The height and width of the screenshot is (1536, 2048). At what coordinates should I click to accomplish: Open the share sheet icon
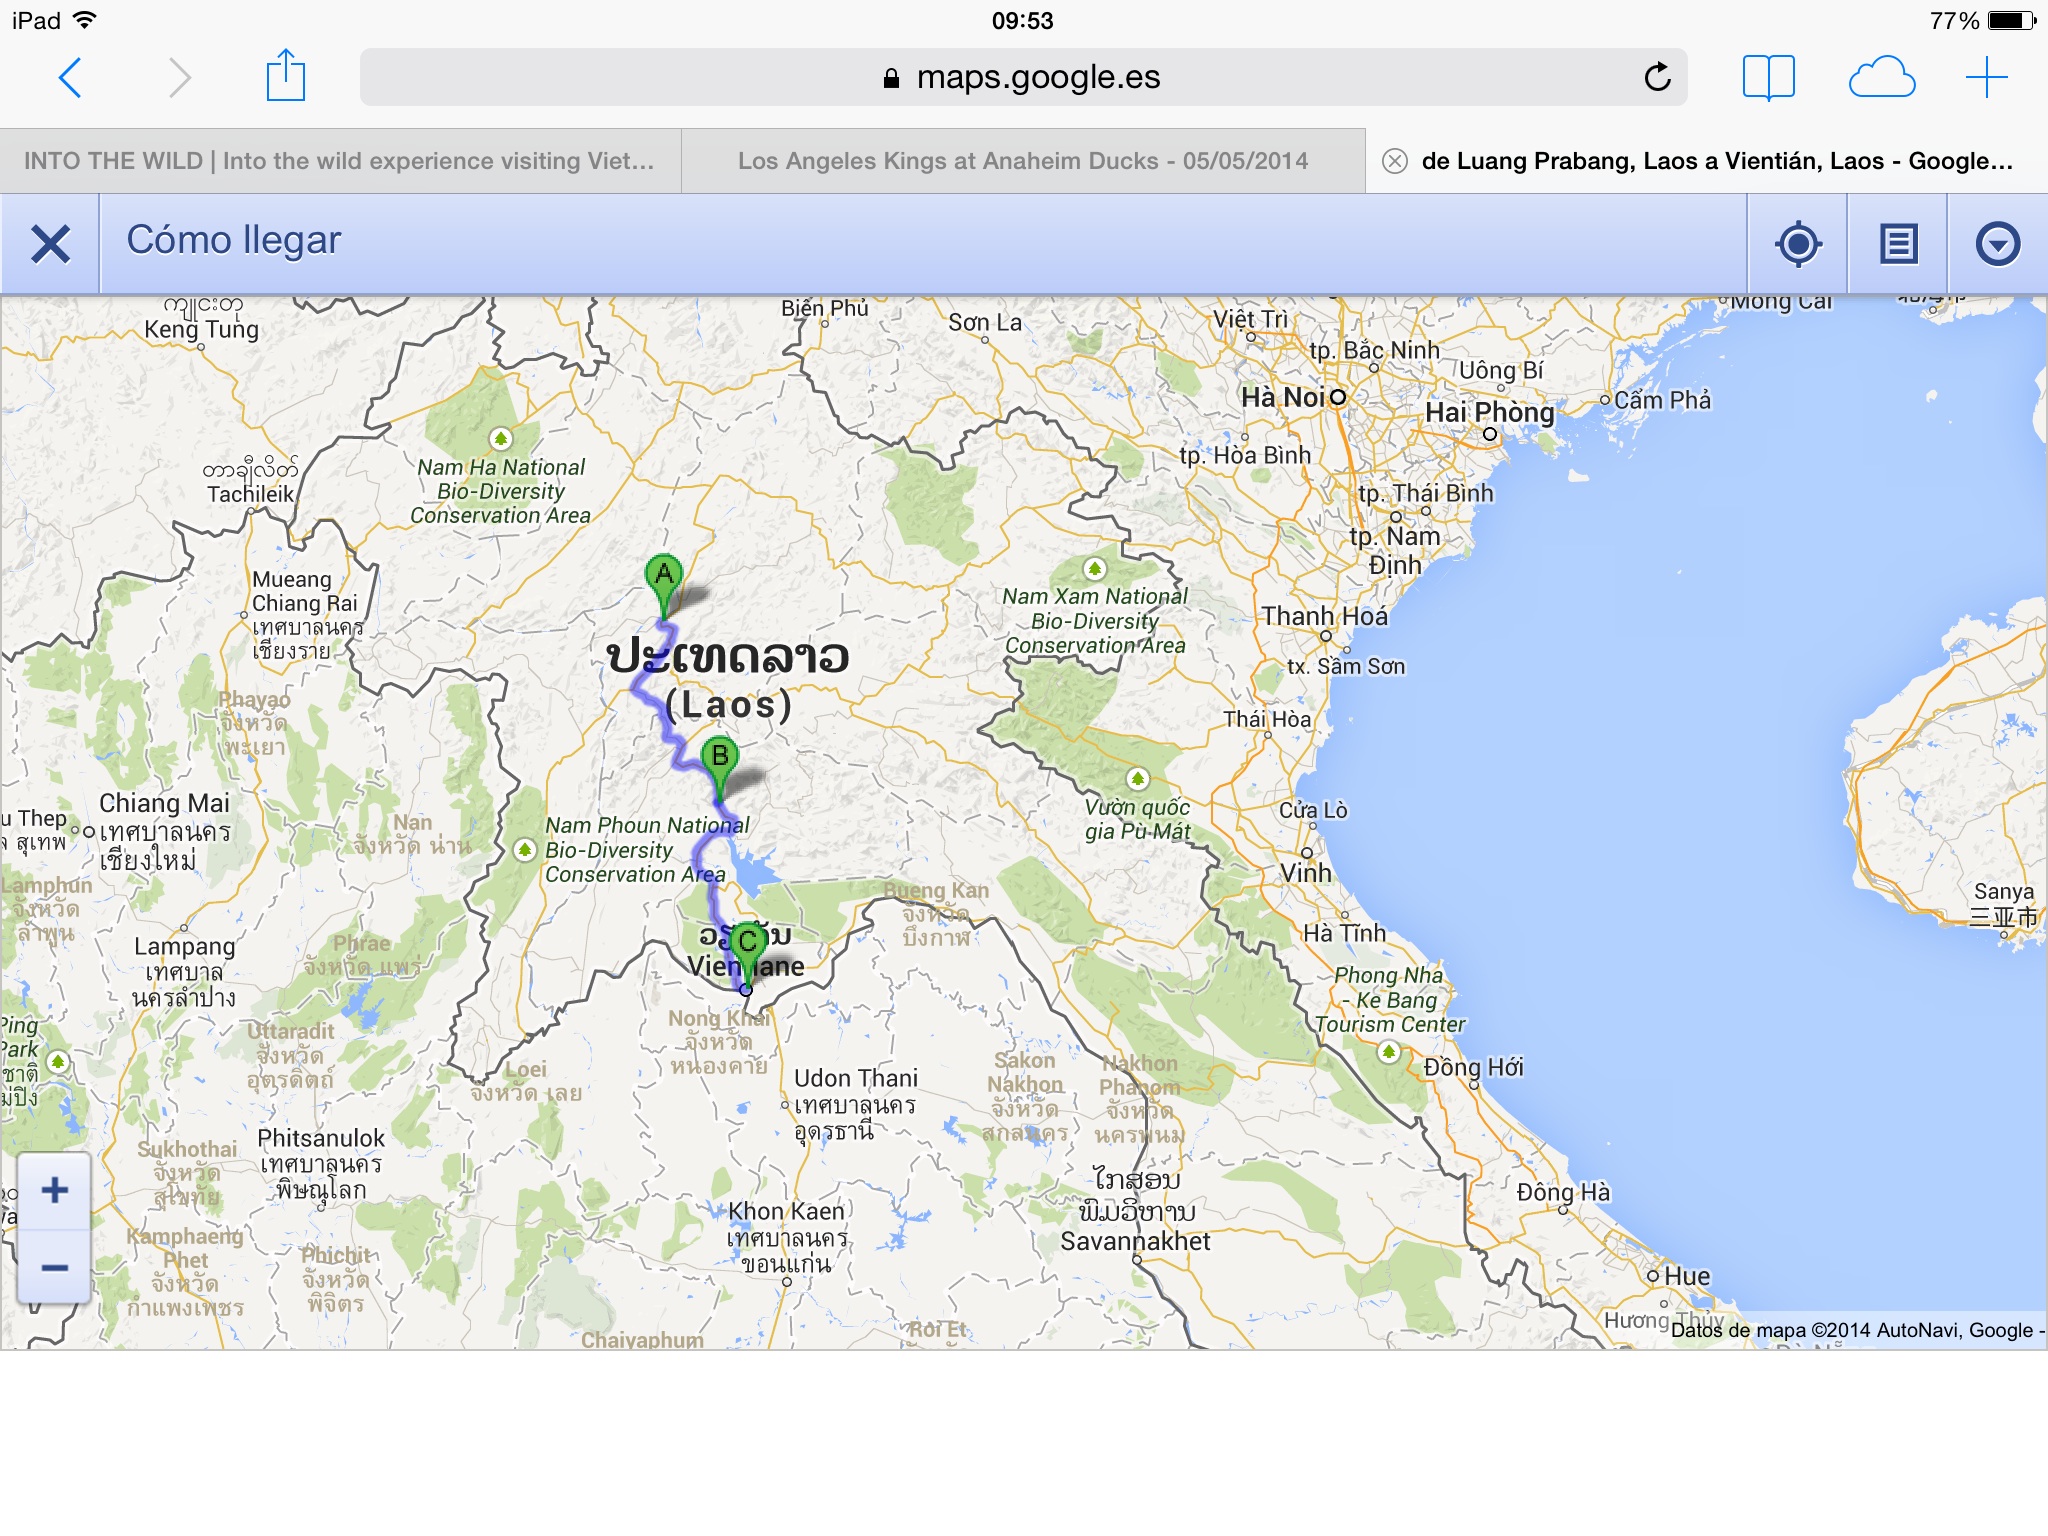(285, 76)
